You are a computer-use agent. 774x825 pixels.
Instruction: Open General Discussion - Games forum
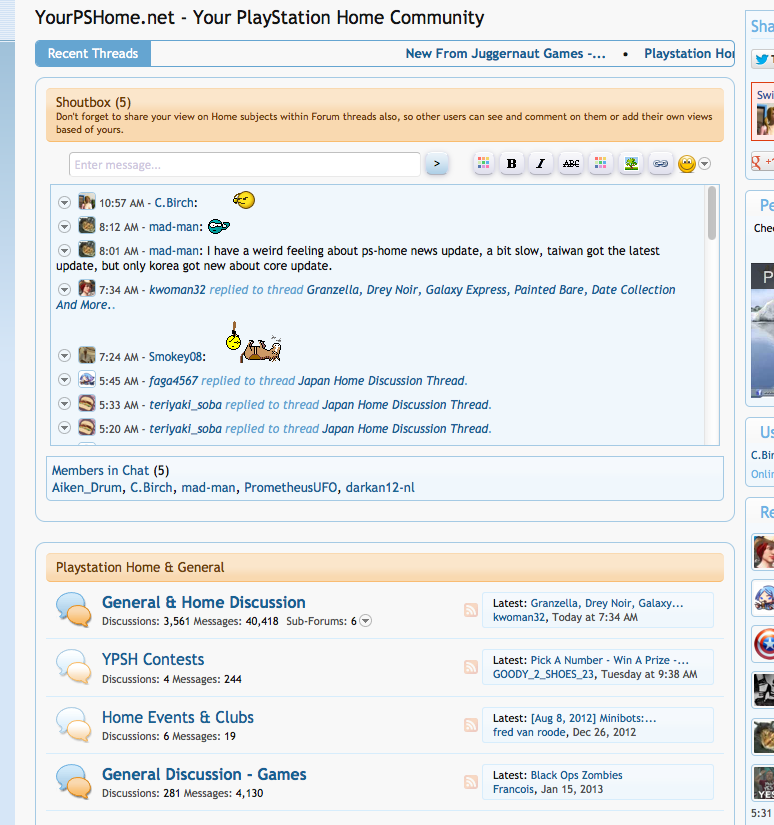204,774
